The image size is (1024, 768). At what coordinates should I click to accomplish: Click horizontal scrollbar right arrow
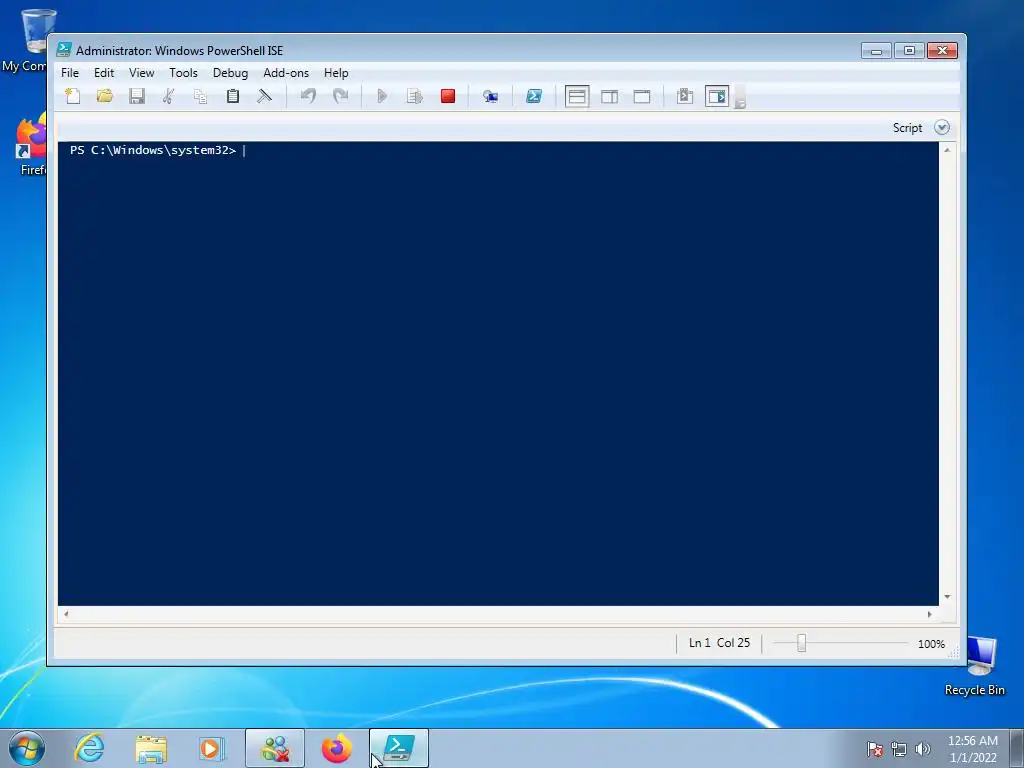pyautogui.click(x=930, y=614)
